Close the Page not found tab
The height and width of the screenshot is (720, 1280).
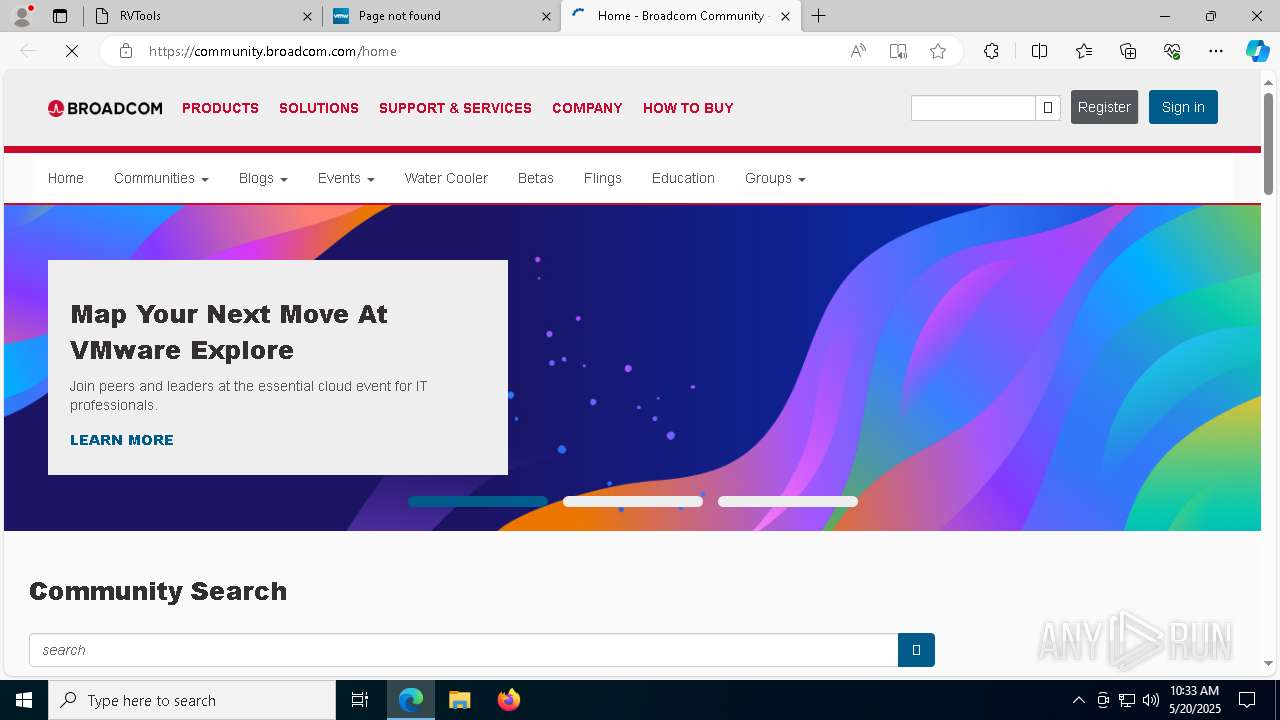546,16
